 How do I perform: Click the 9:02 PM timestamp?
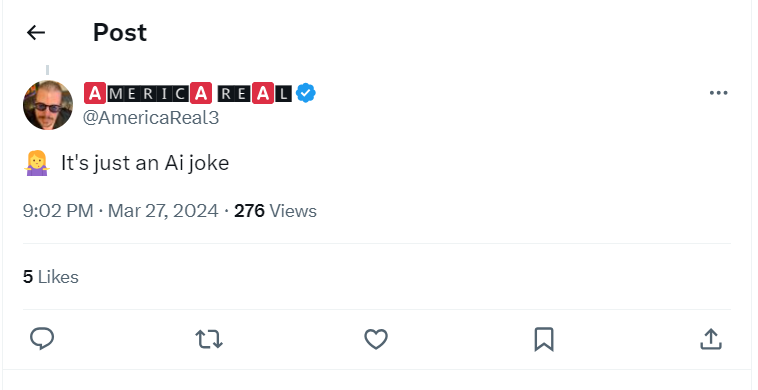point(58,211)
